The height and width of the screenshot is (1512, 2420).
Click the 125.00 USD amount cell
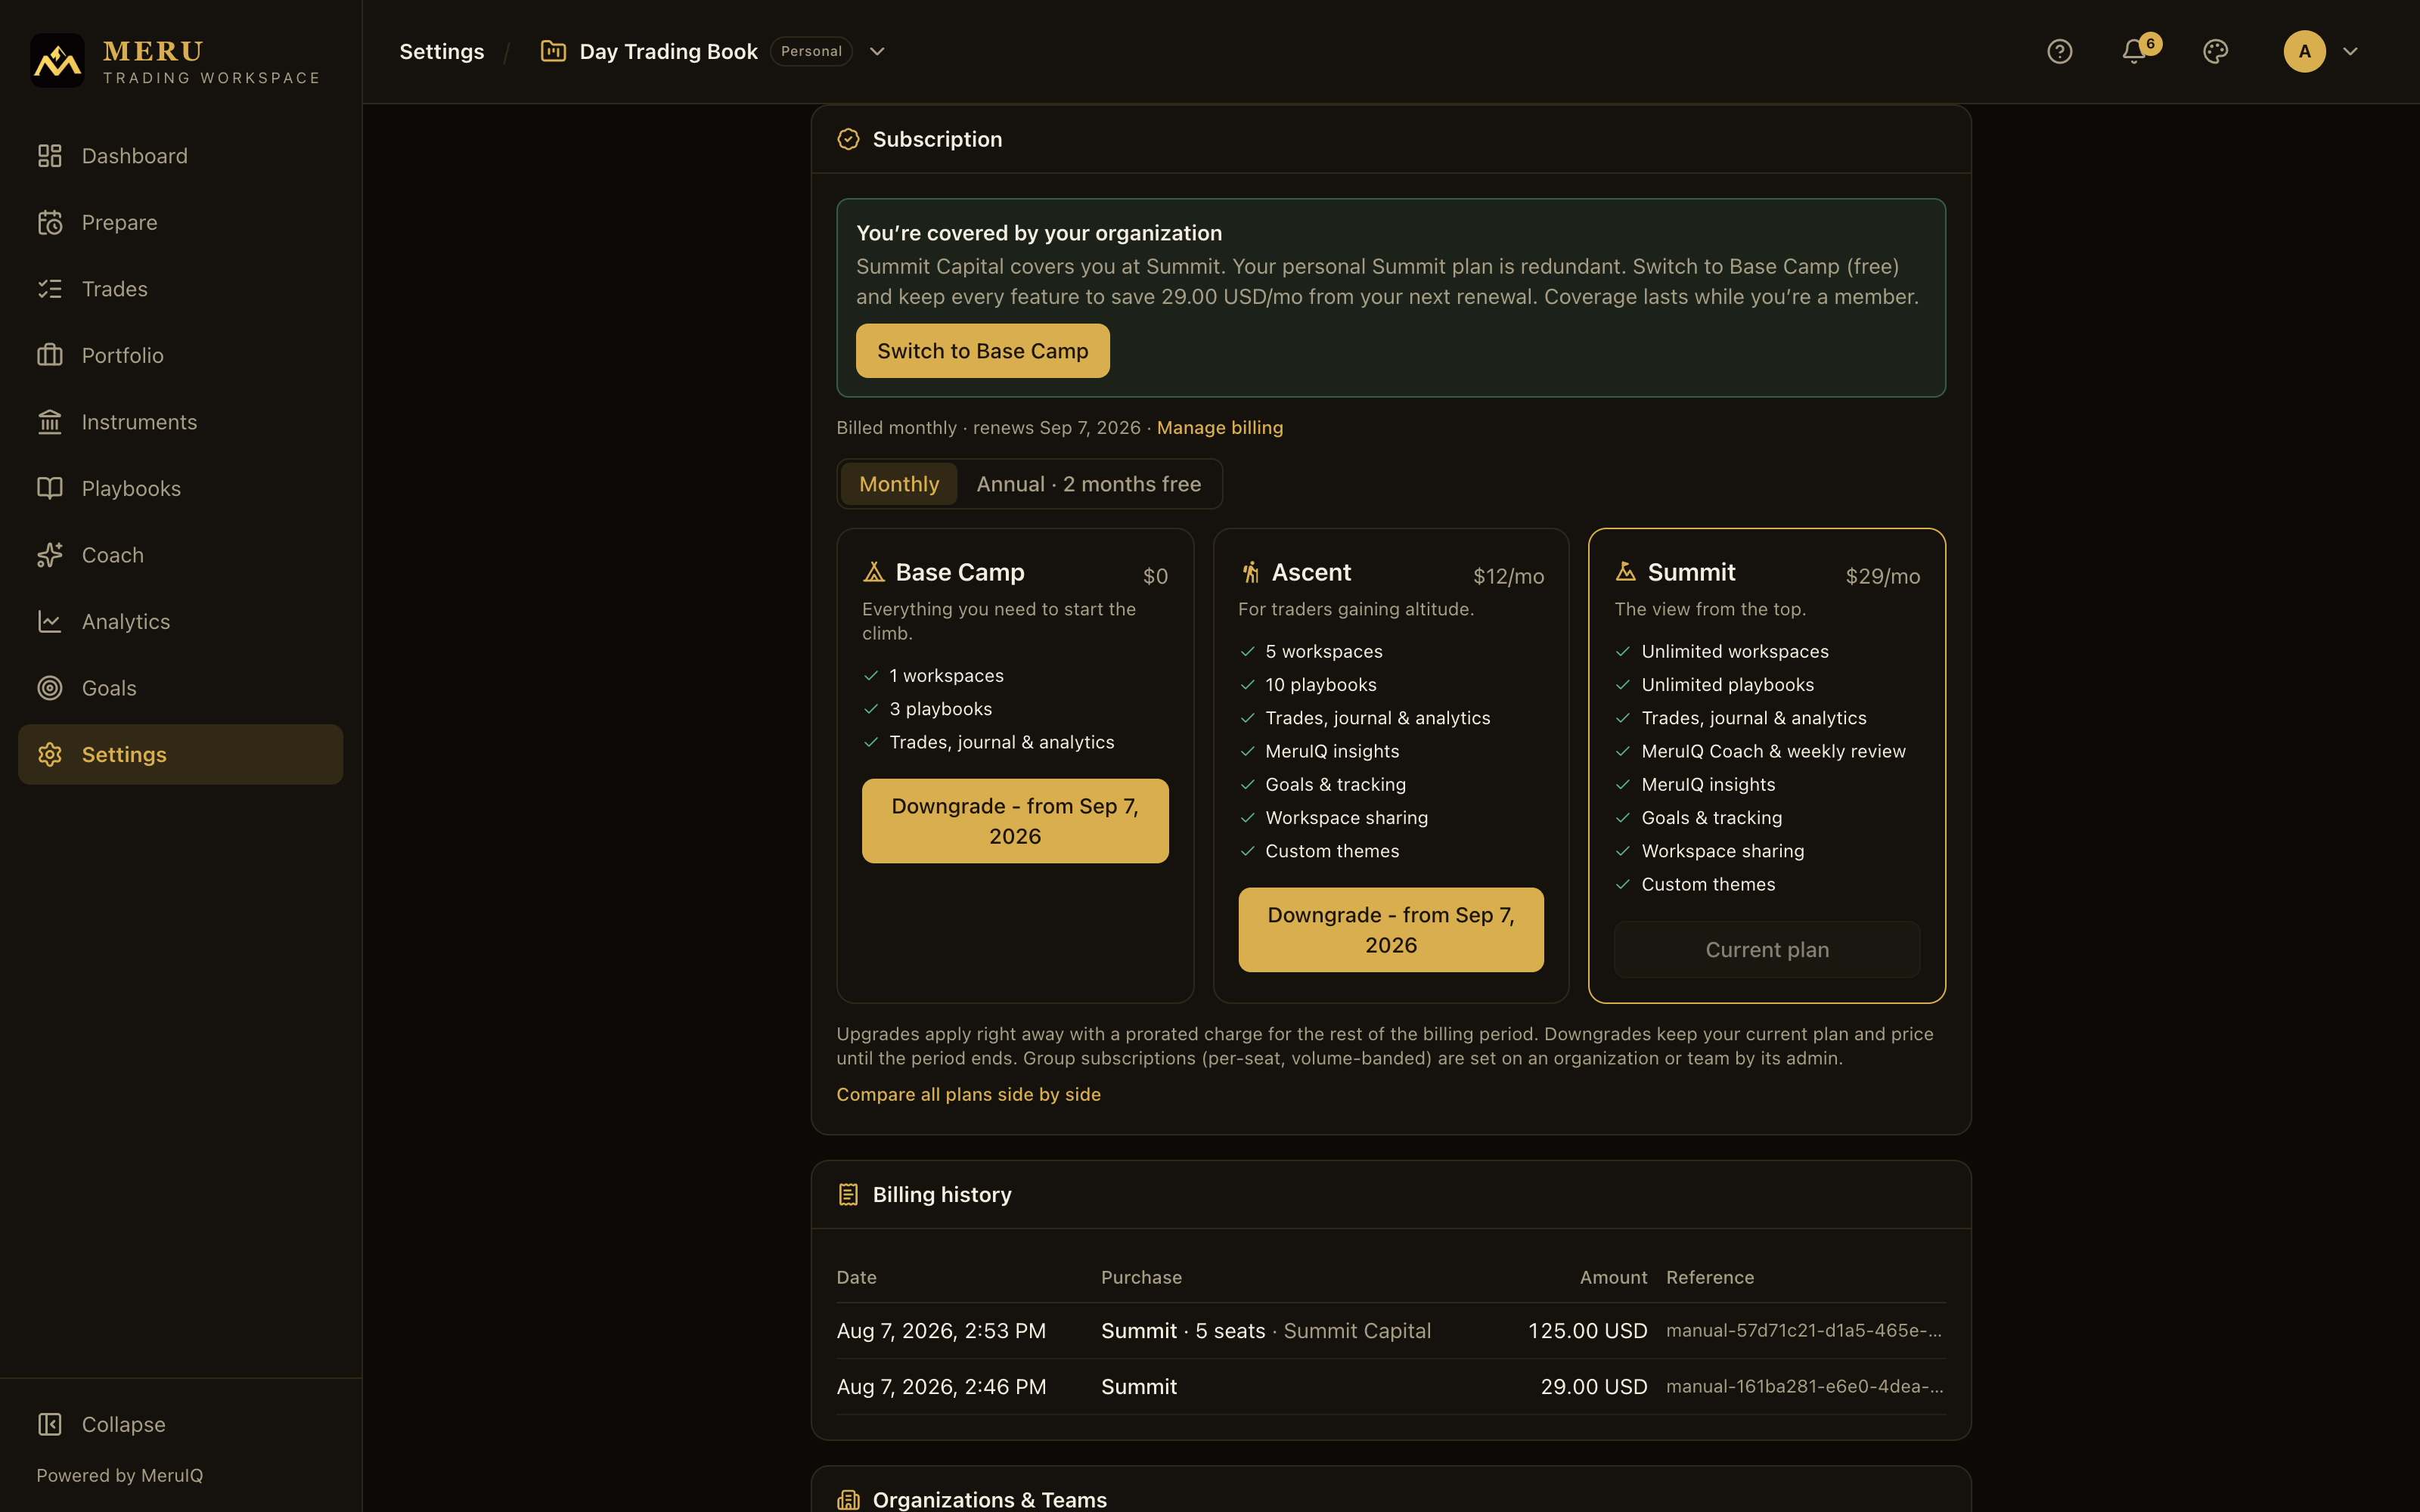tap(1587, 1331)
